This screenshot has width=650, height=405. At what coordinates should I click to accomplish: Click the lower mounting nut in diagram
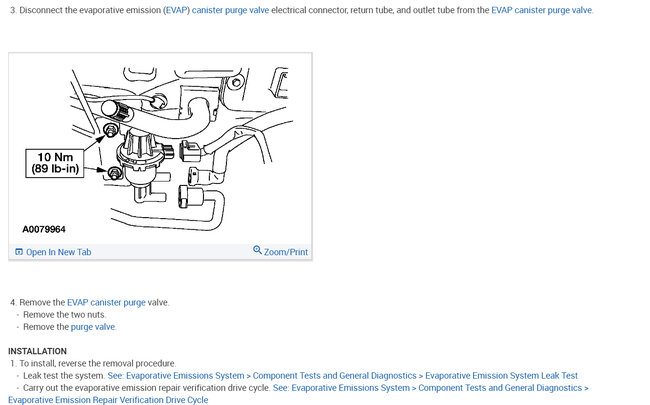pyautogui.click(x=115, y=172)
